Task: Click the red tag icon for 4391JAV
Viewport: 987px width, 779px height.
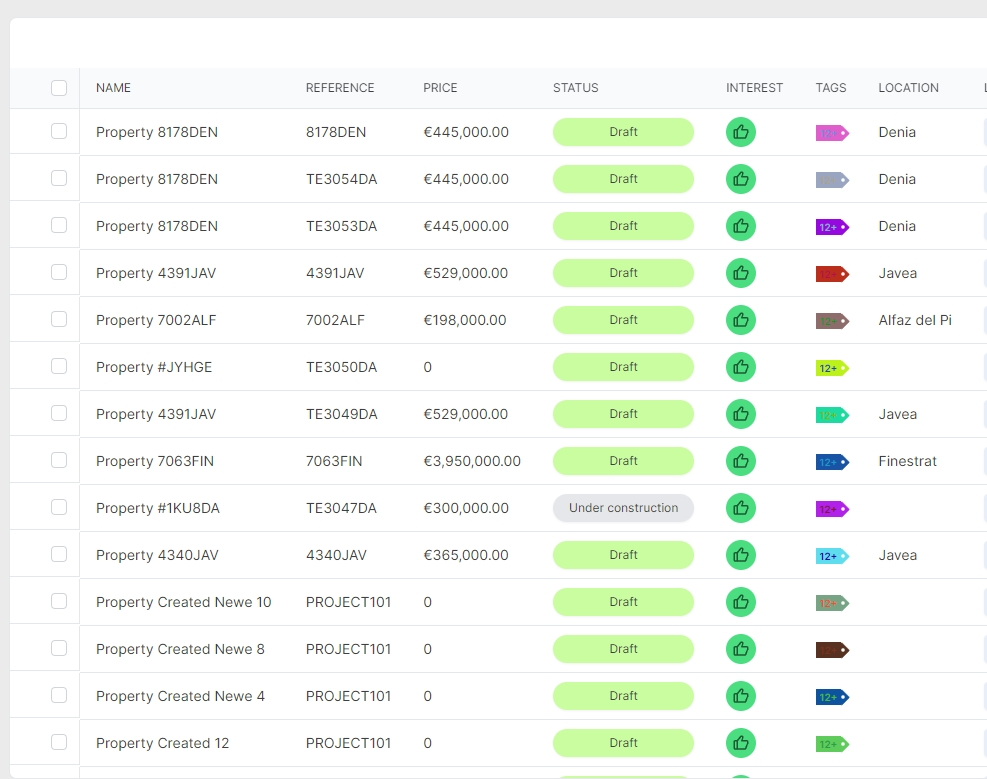Action: coord(831,274)
